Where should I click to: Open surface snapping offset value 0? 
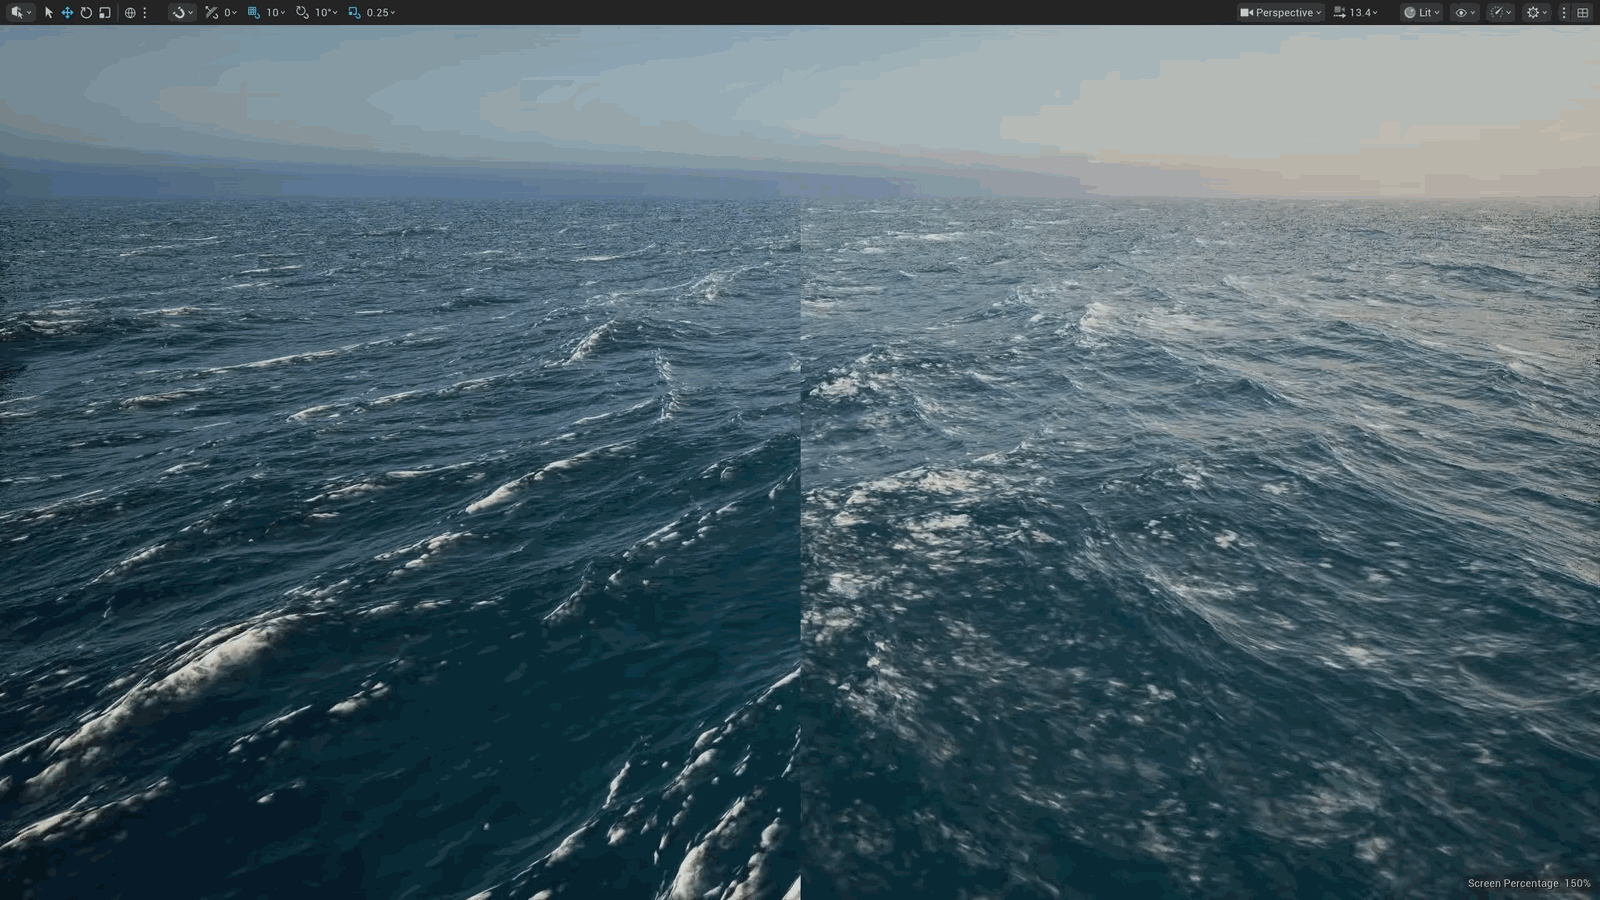pos(231,12)
